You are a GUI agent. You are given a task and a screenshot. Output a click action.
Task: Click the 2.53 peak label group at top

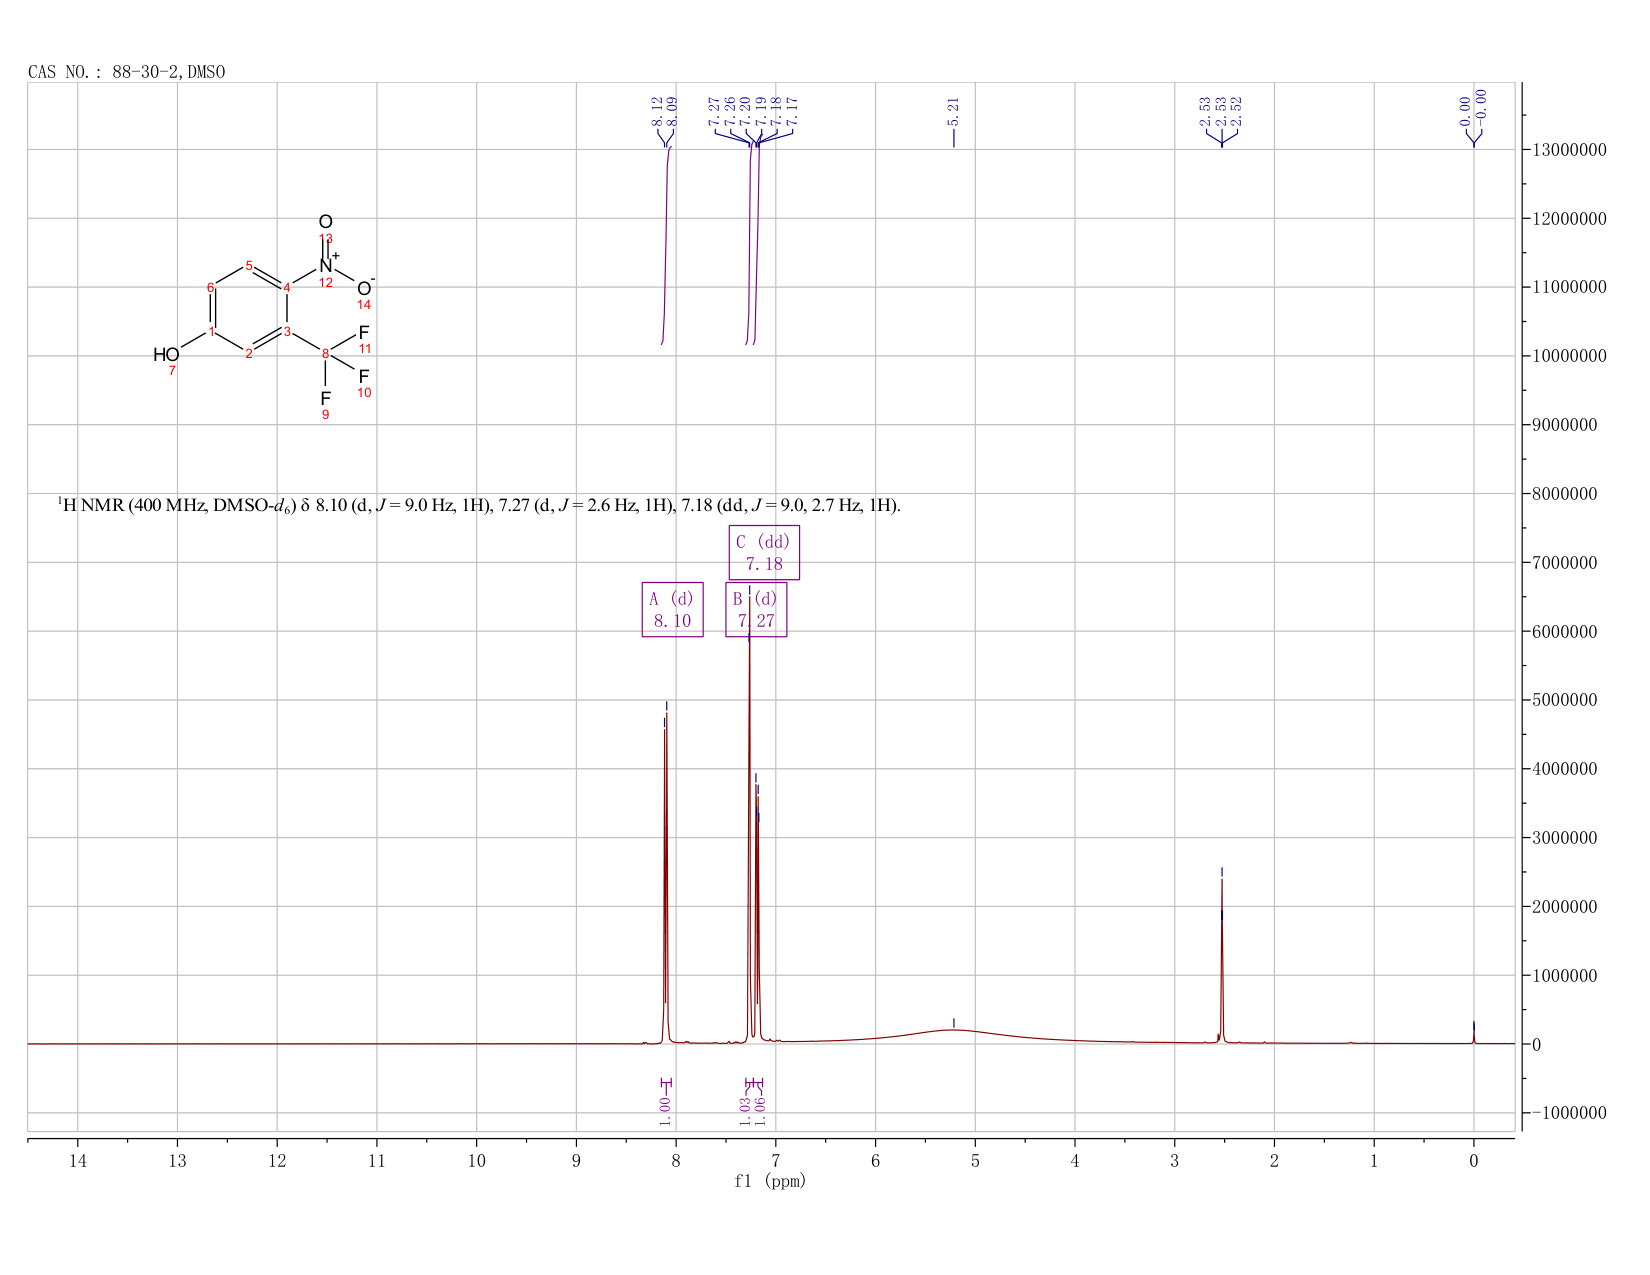[1220, 111]
